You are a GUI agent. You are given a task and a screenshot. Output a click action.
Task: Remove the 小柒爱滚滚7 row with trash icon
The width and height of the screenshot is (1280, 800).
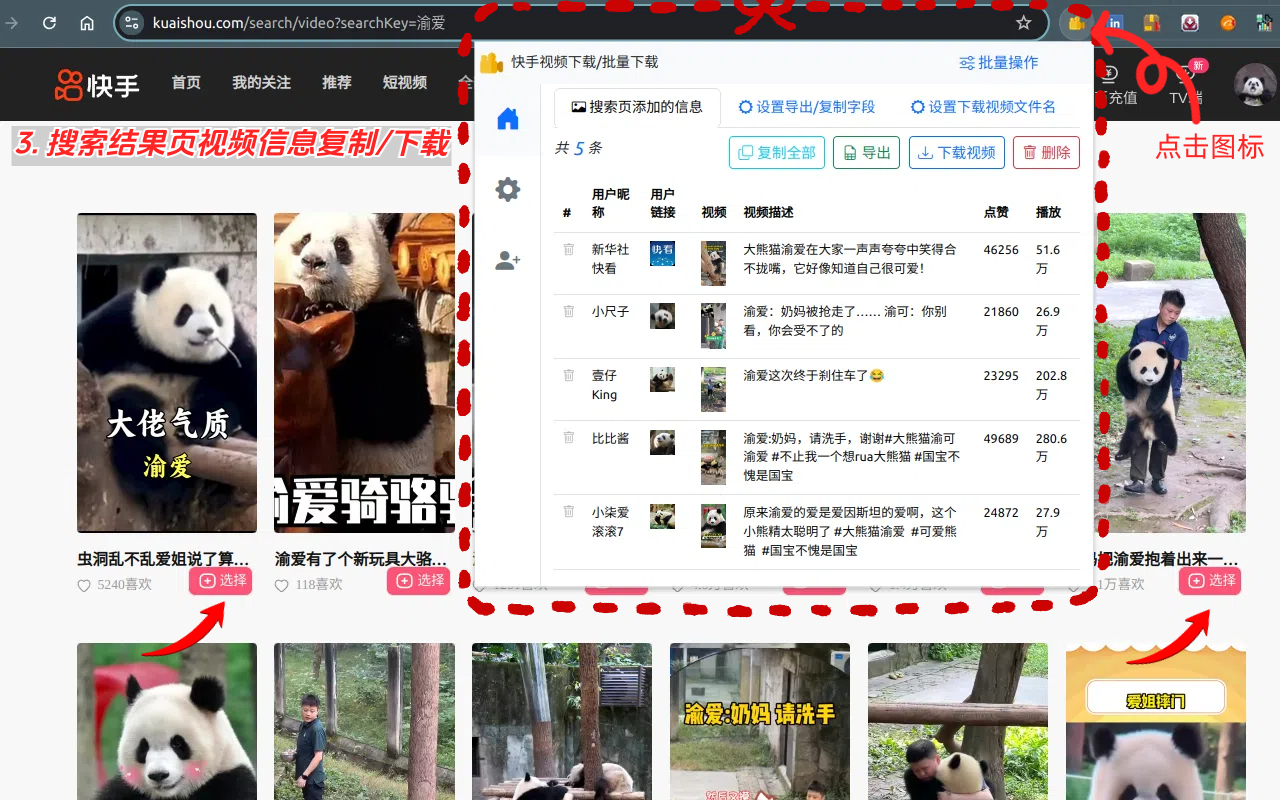tap(569, 511)
